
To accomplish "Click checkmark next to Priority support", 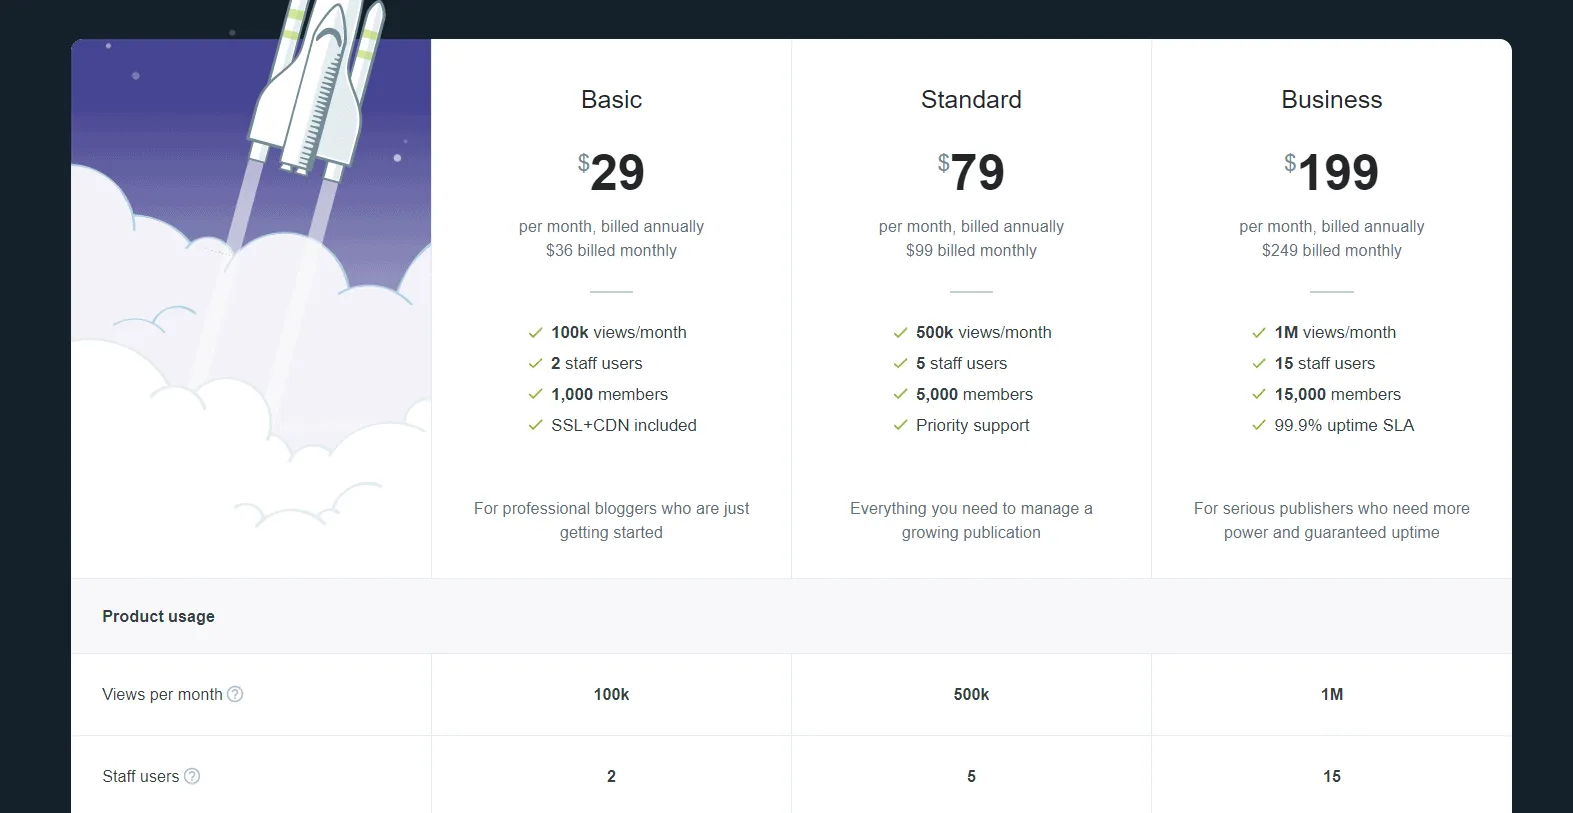I will [900, 426].
